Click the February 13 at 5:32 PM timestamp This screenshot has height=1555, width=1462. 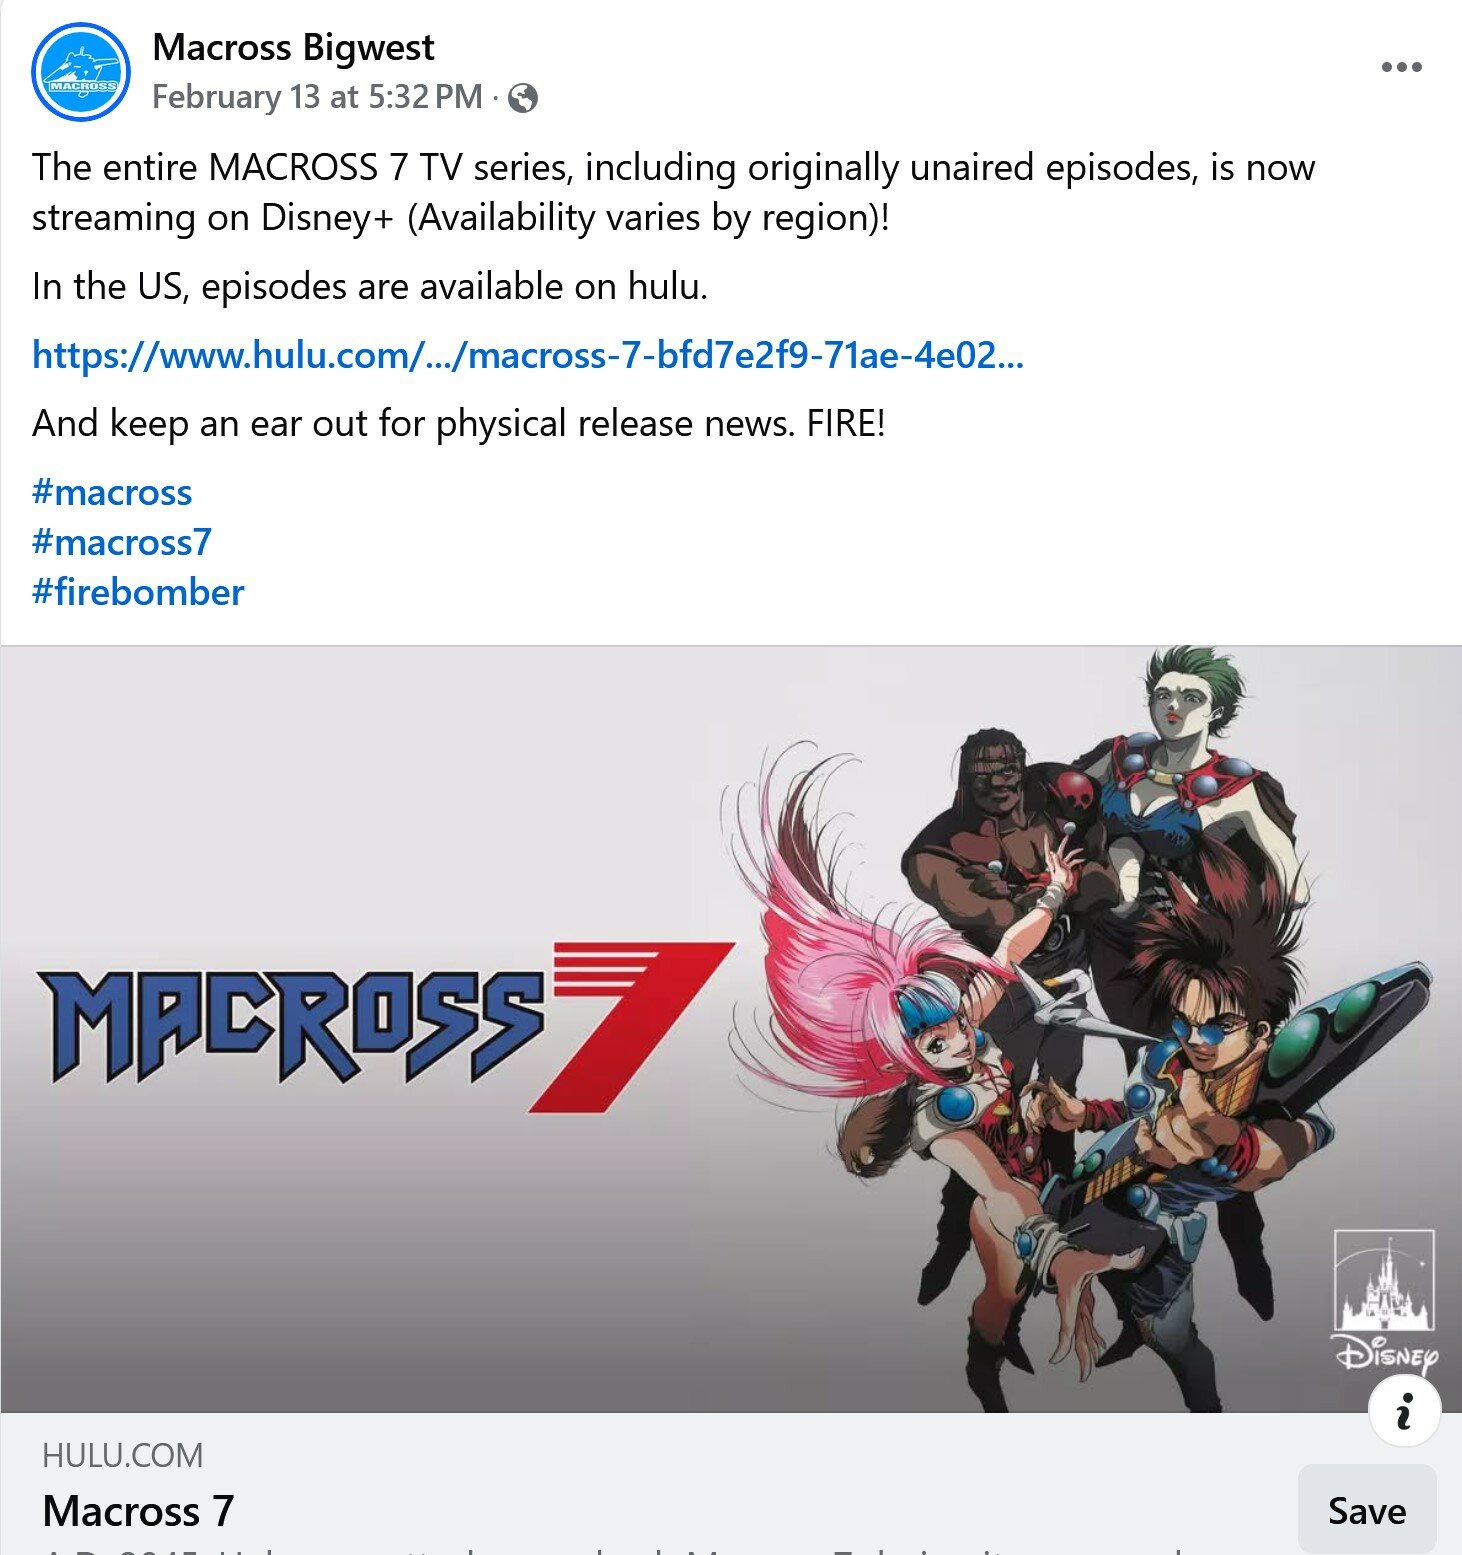pos(317,97)
